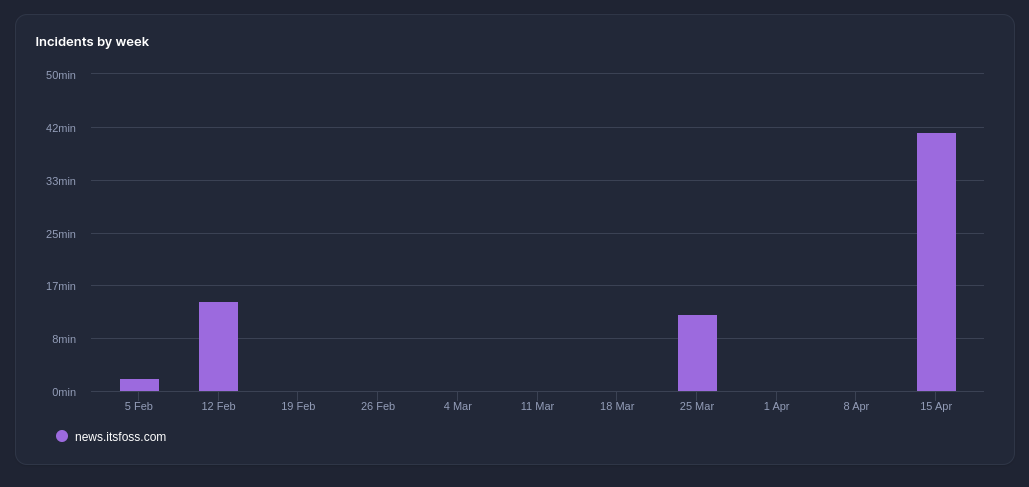
Task: Click the 42min y-axis label
Action: click(61, 128)
